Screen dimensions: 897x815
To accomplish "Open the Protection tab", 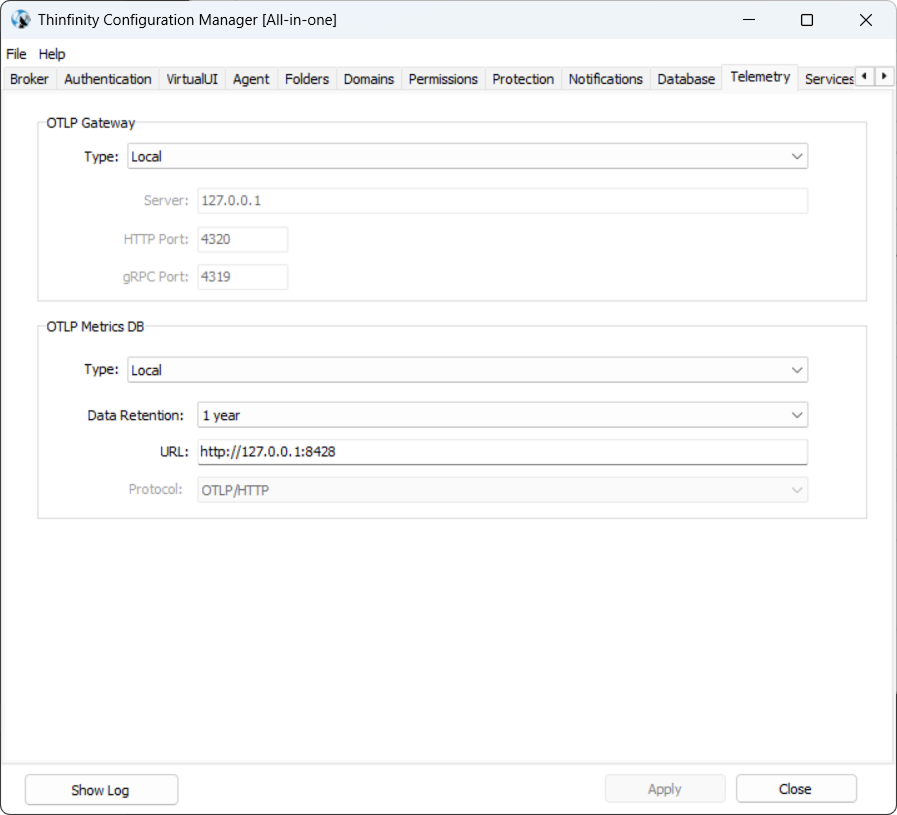I will click(523, 79).
